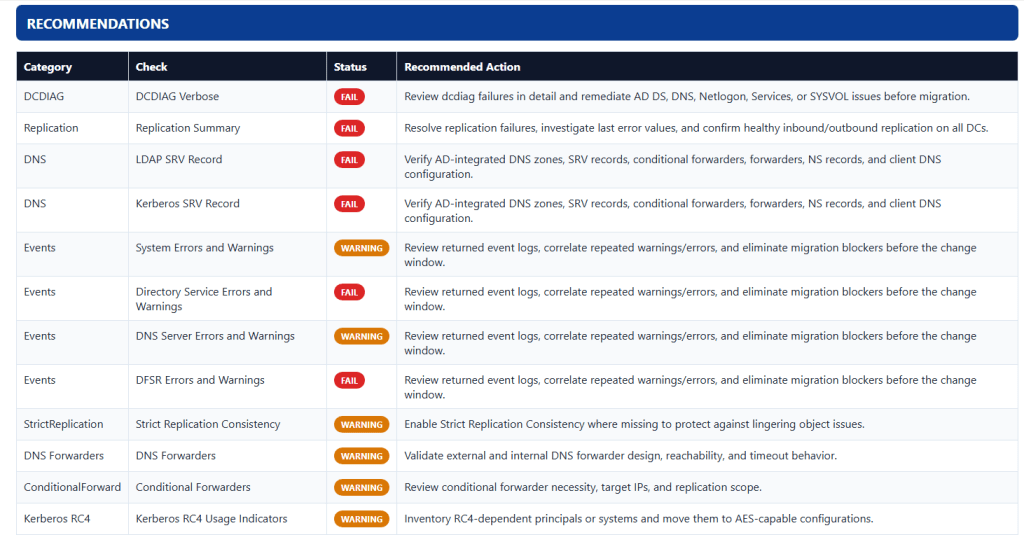Click the RC4-dependent principals recommended action text
This screenshot has width=1024, height=535.
[x=638, y=519]
